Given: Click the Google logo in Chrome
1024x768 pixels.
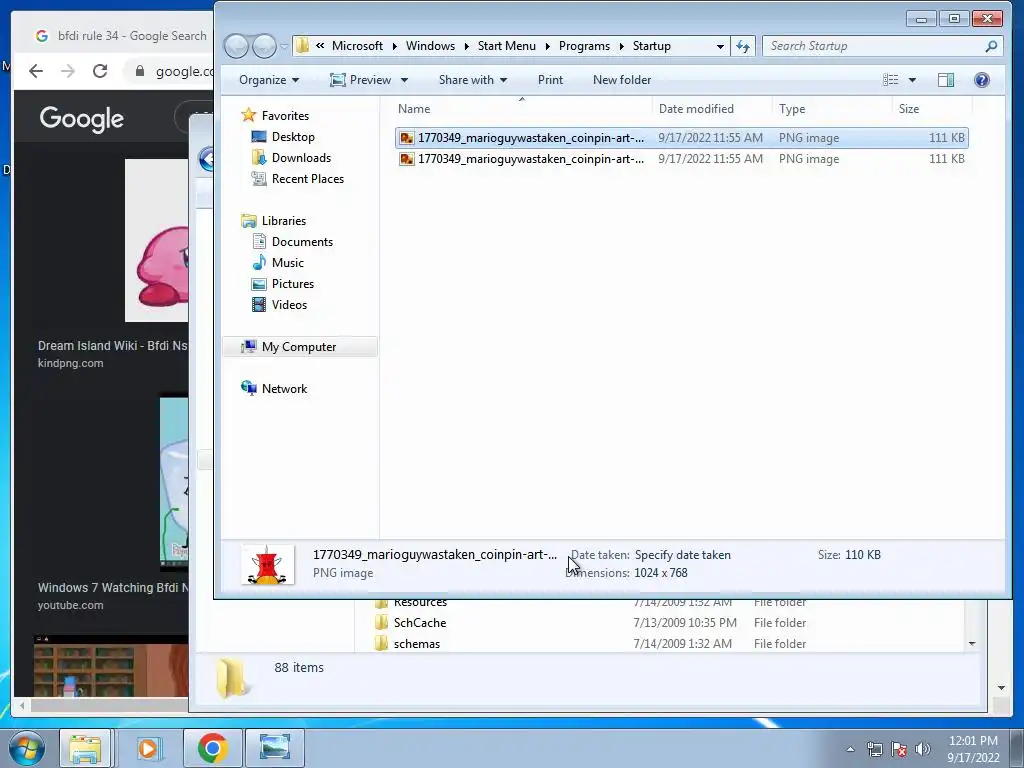Looking at the screenshot, I should (82, 119).
